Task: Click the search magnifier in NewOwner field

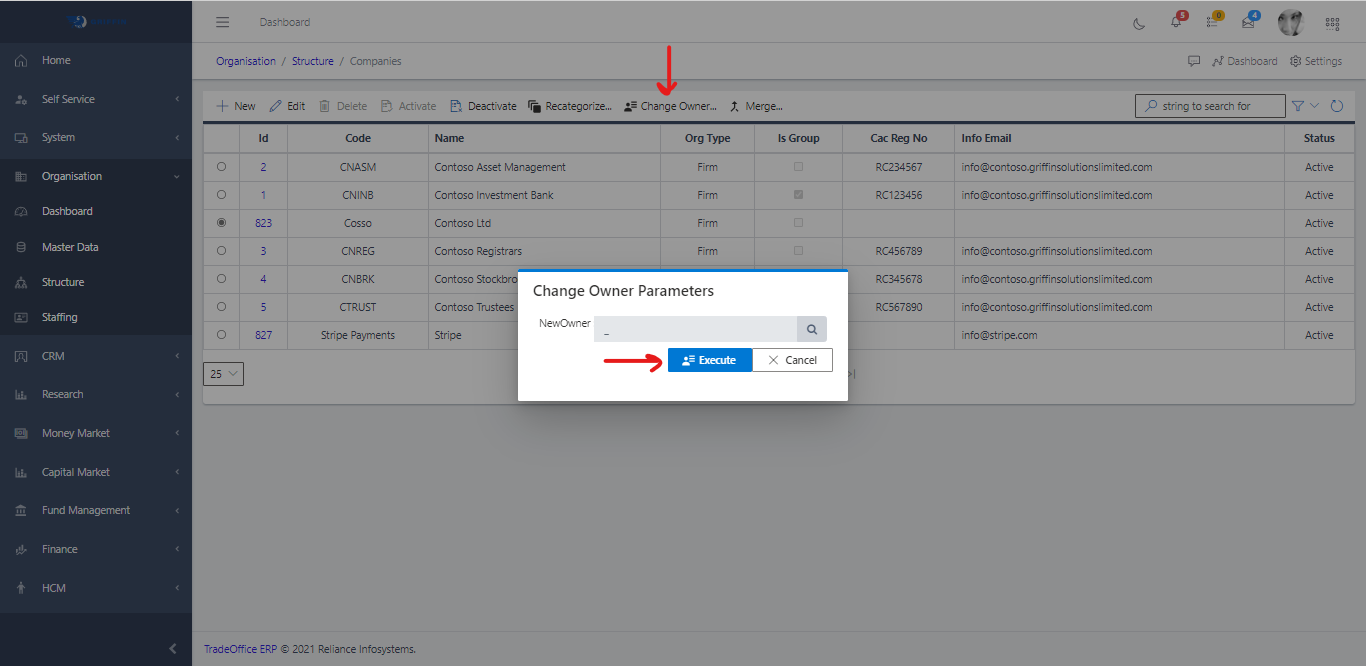Action: pos(812,329)
